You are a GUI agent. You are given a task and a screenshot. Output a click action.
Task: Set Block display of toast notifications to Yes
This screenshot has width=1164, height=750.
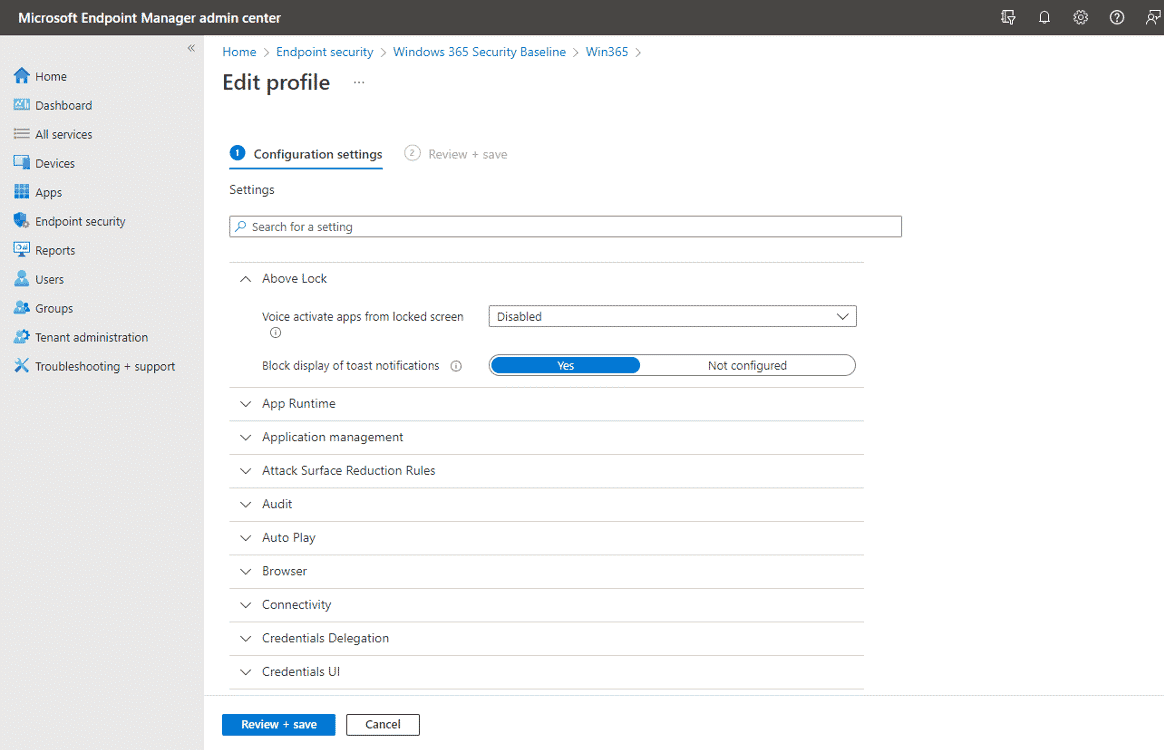(566, 365)
